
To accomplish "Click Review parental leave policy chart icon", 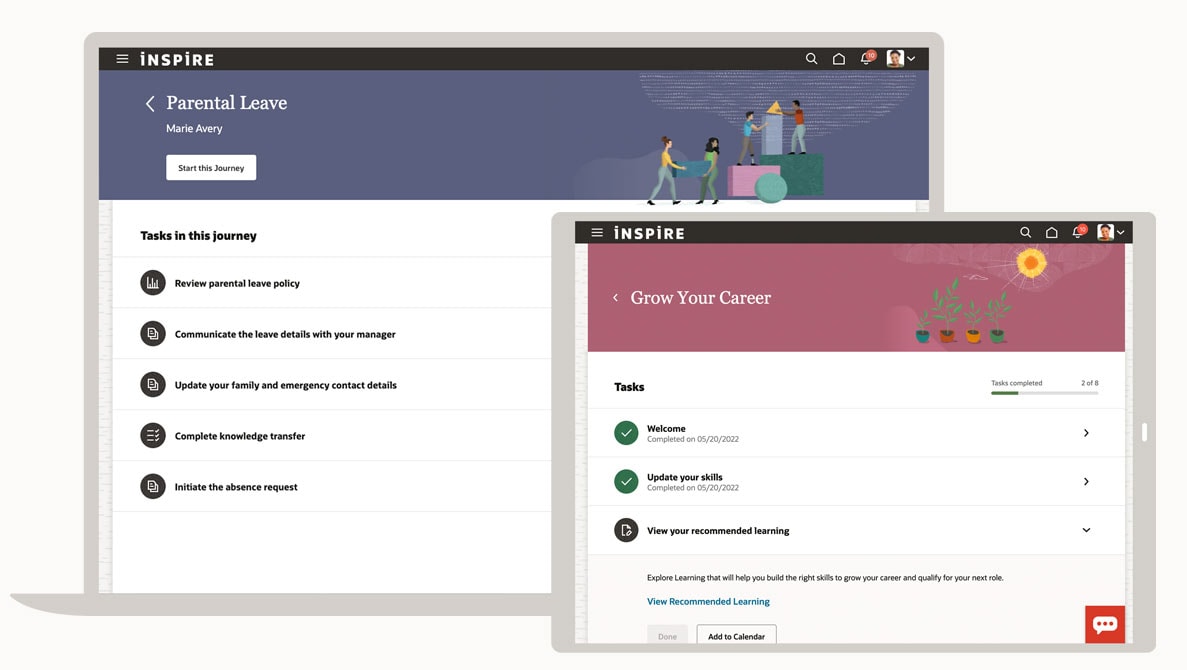I will pos(153,283).
